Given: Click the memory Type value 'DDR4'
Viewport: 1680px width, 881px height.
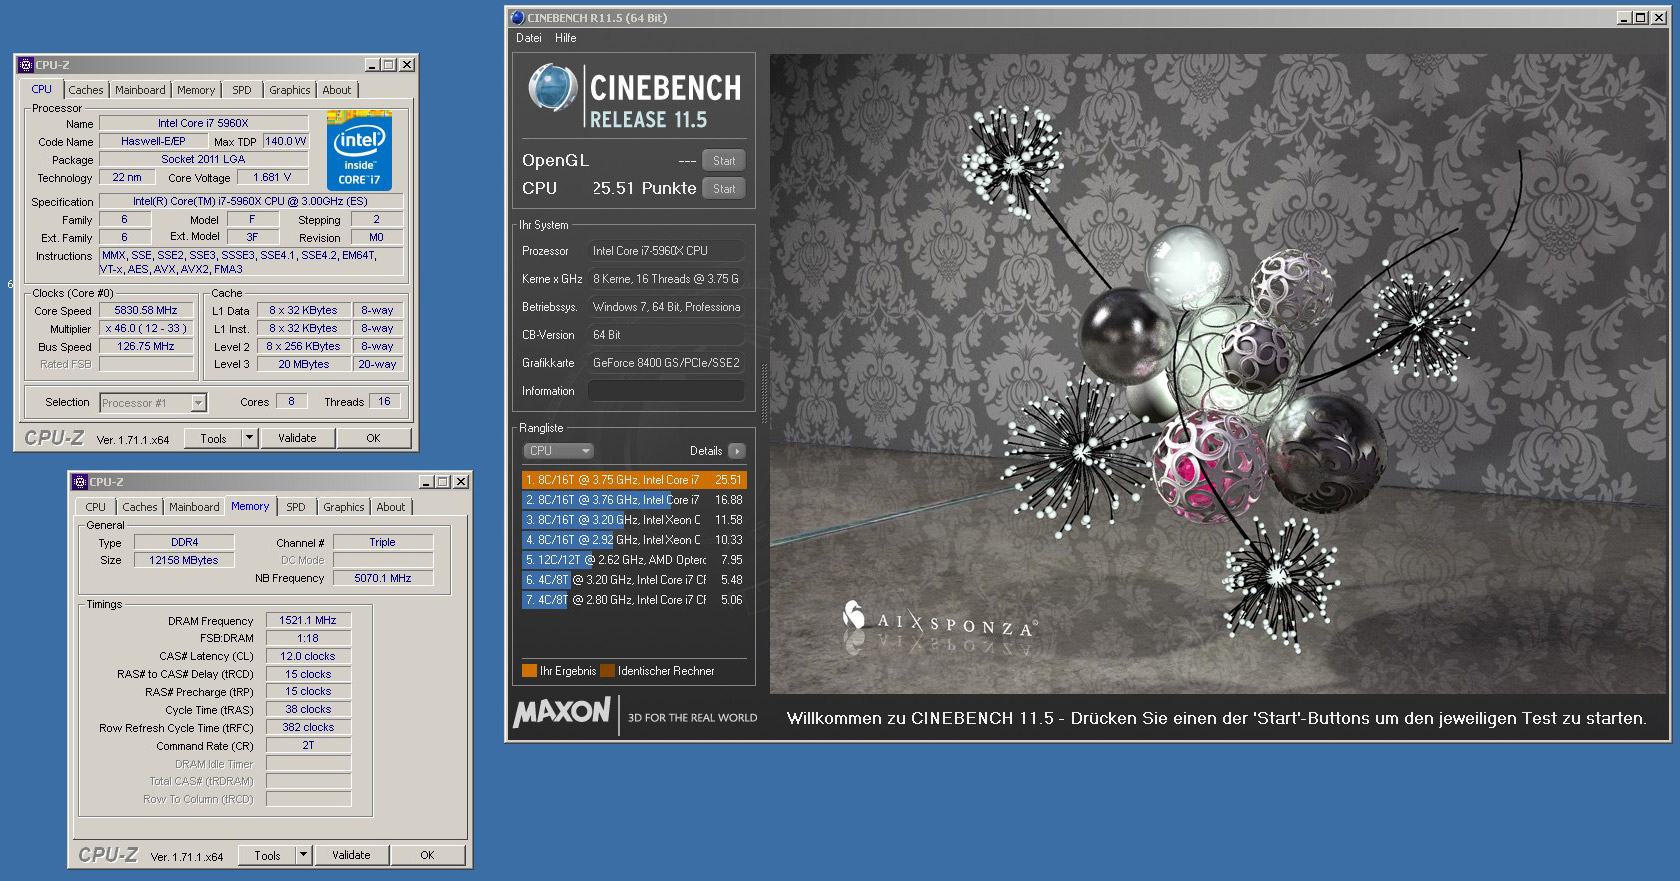Looking at the screenshot, I should tap(185, 543).
